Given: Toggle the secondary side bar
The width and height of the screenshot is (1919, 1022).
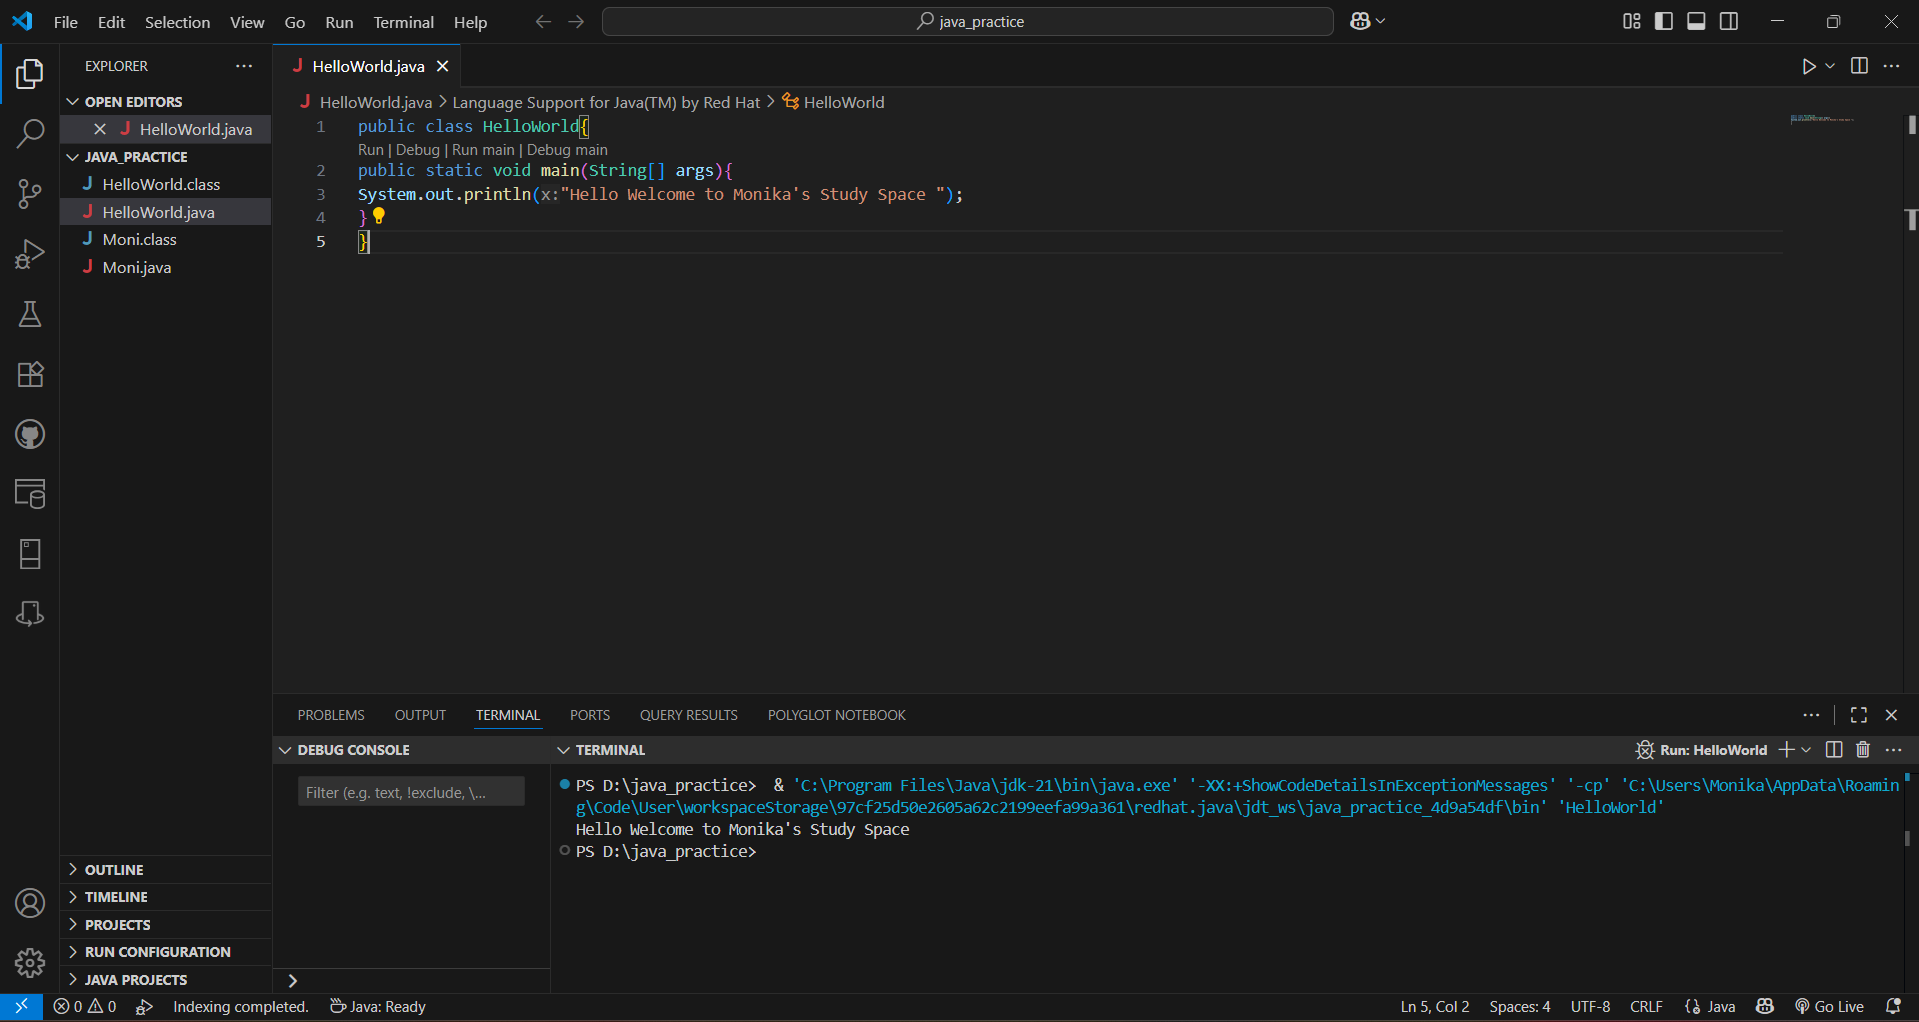Looking at the screenshot, I should pos(1729,20).
